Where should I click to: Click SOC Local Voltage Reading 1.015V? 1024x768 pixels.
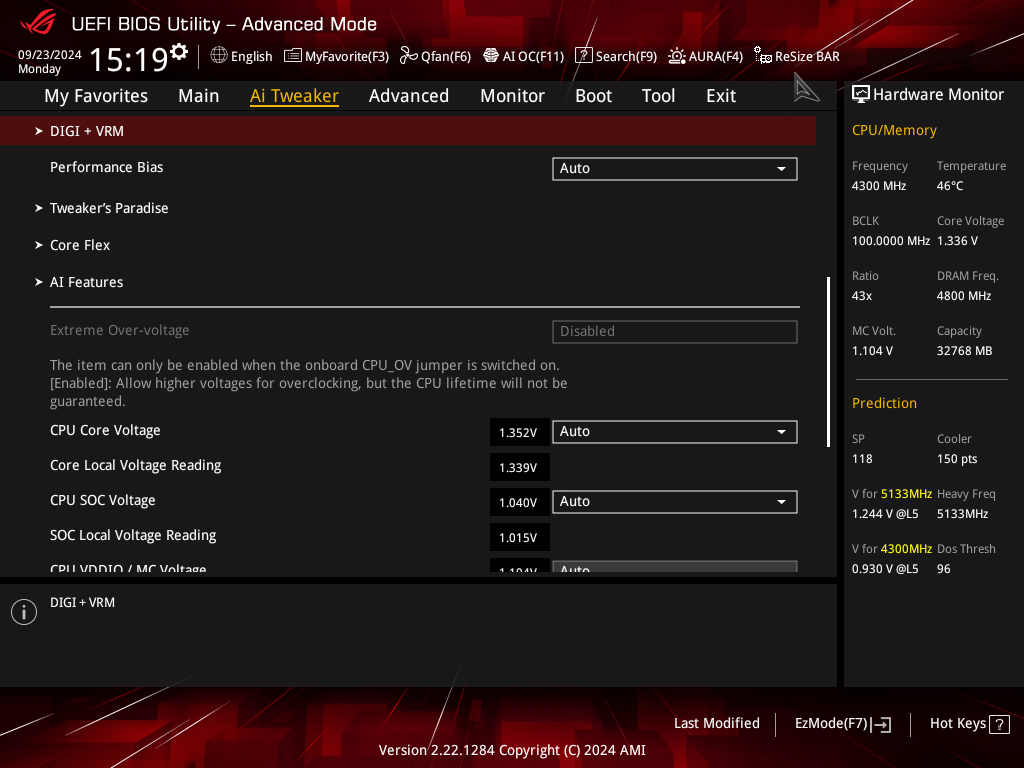coord(519,537)
